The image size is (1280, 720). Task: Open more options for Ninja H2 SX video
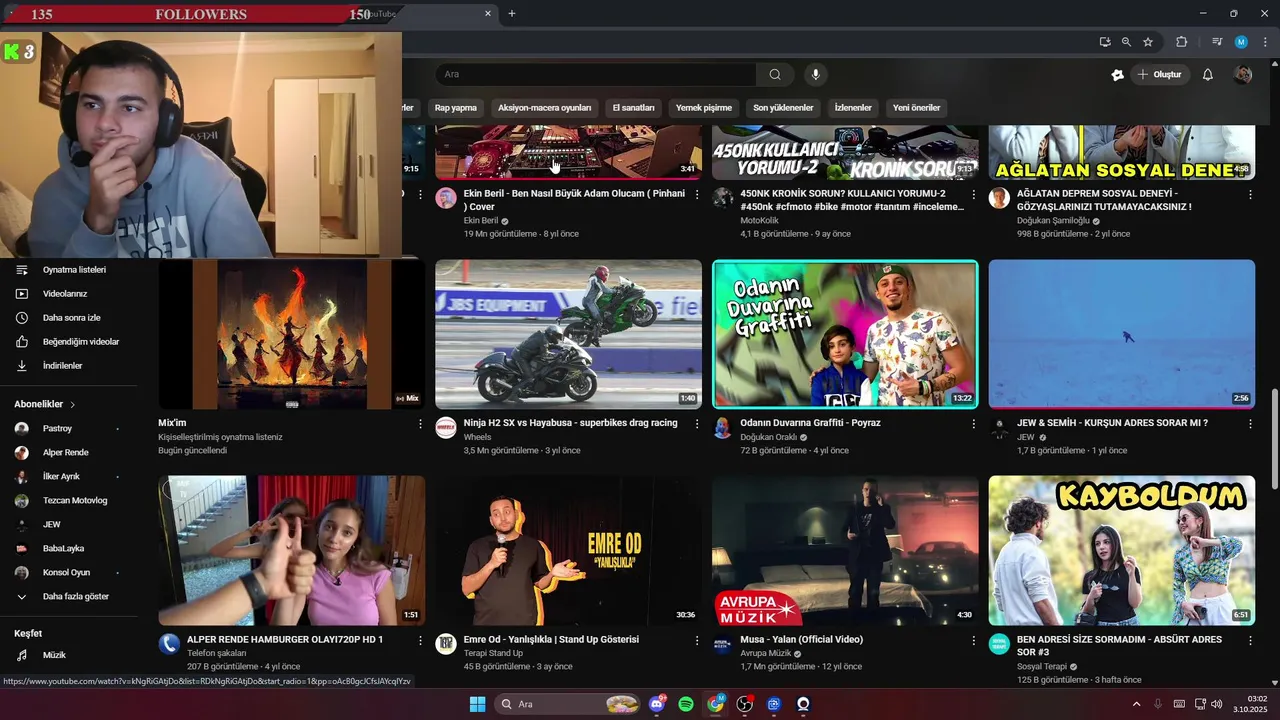697,424
